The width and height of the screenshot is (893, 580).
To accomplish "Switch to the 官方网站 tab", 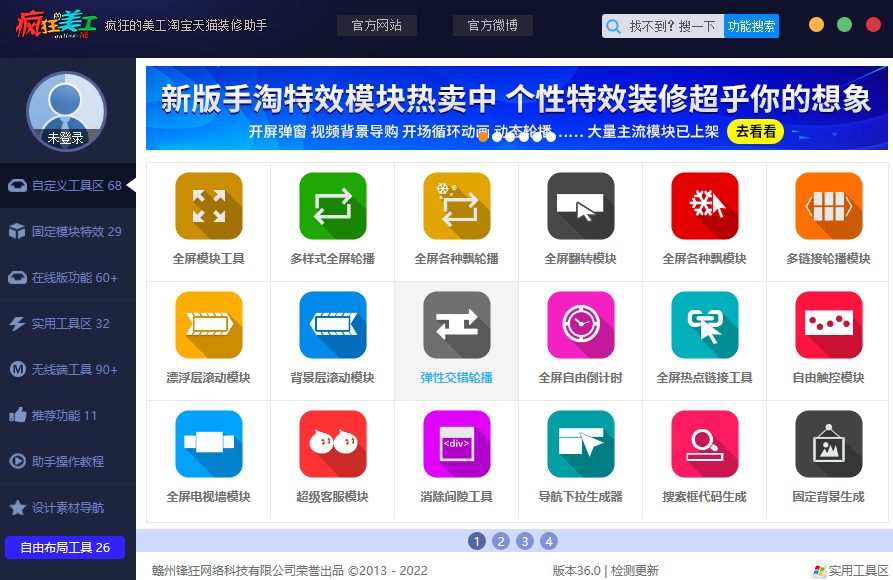I will (x=378, y=25).
